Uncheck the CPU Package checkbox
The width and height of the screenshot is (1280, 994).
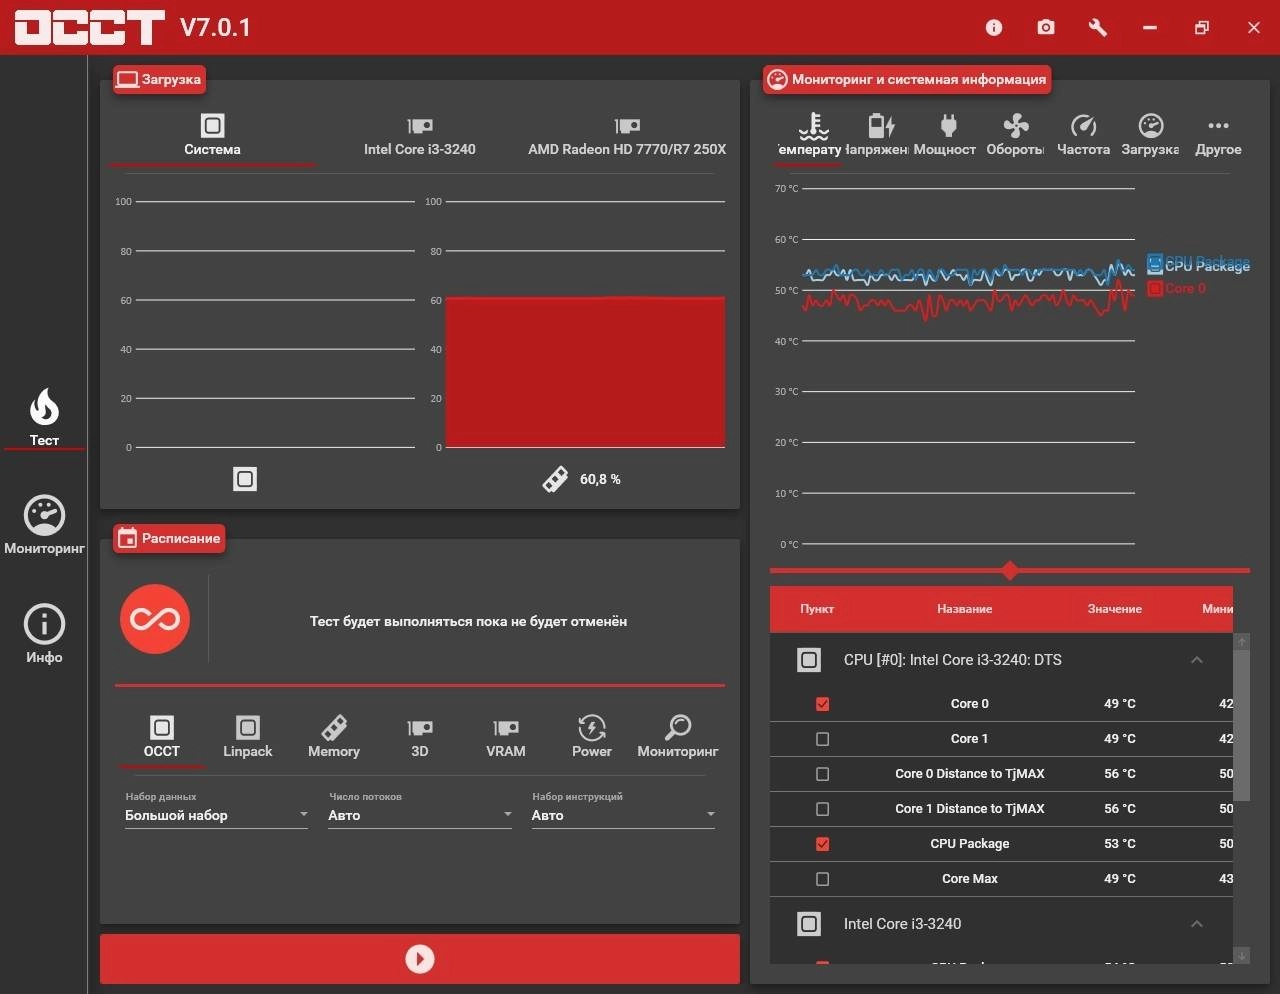click(822, 844)
